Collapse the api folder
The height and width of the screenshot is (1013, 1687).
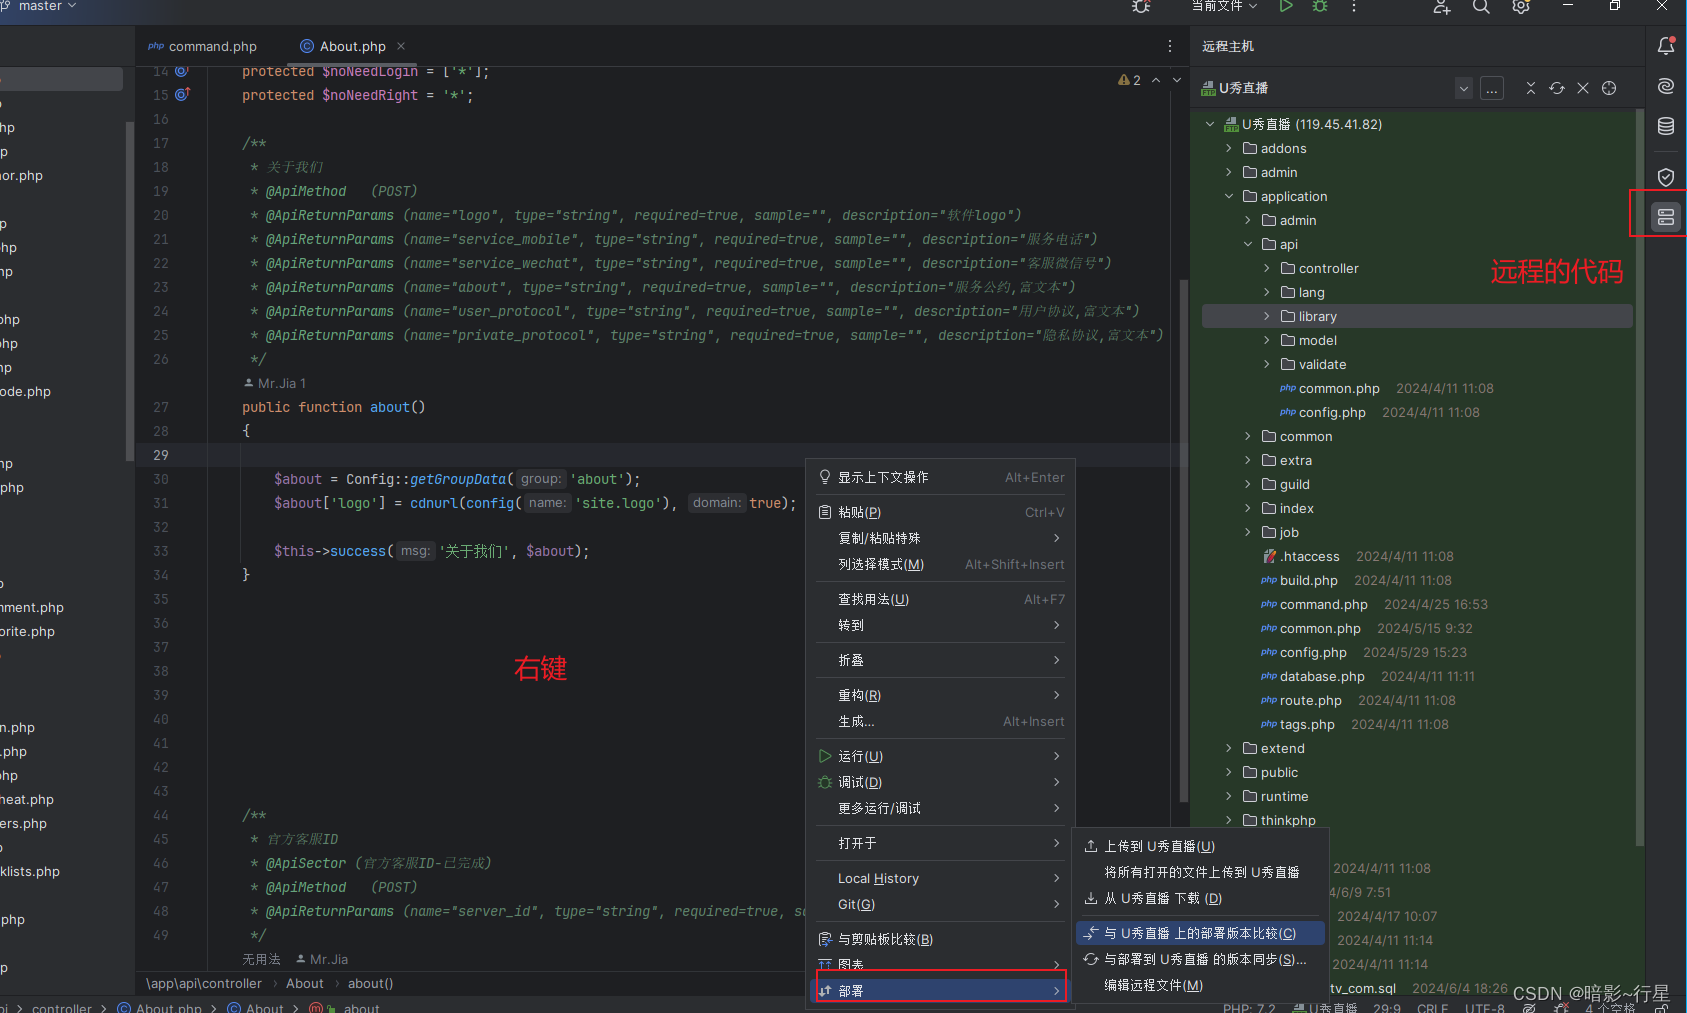pyautogui.click(x=1248, y=244)
